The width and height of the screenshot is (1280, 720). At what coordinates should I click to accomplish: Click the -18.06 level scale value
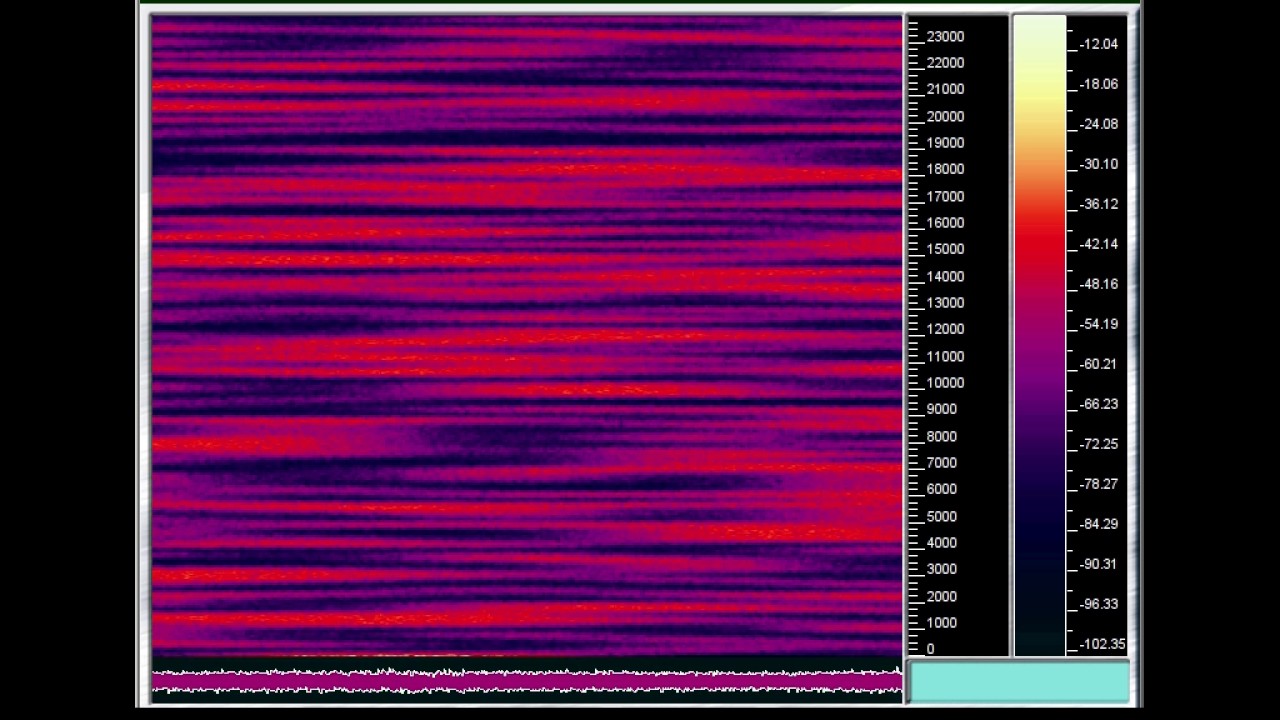[x=1099, y=84]
